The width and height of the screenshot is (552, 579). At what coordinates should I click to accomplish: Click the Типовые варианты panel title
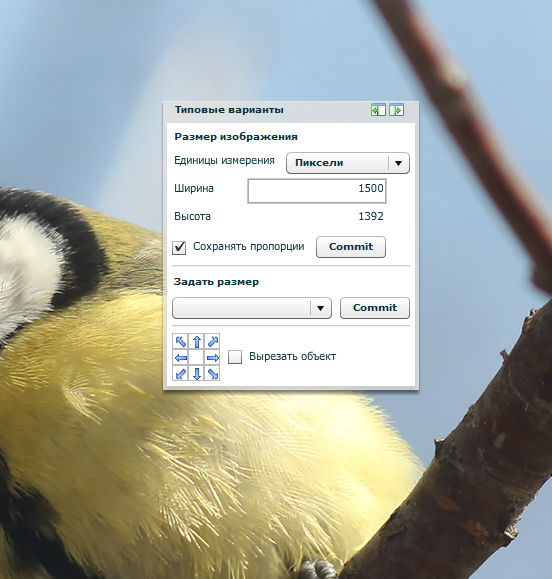(229, 110)
